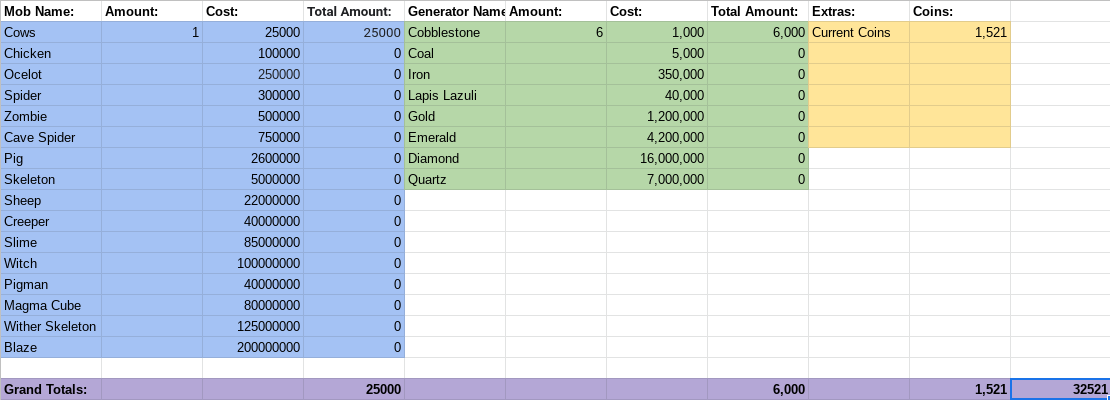Image resolution: width=1110 pixels, height=400 pixels.
Task: Select the Quartz generator name cell
Action: point(455,179)
